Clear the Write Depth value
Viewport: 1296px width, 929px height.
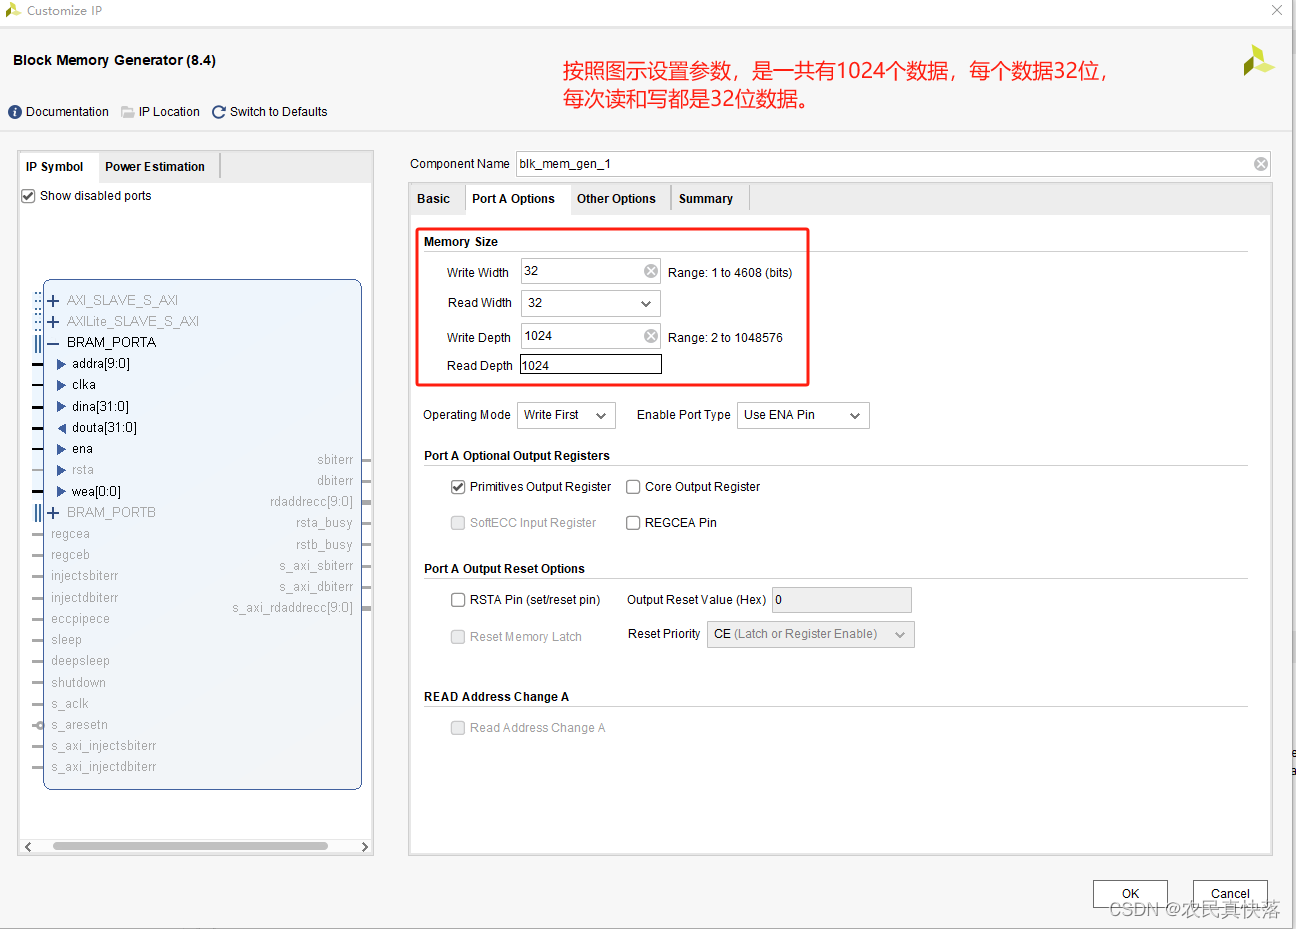(x=651, y=336)
